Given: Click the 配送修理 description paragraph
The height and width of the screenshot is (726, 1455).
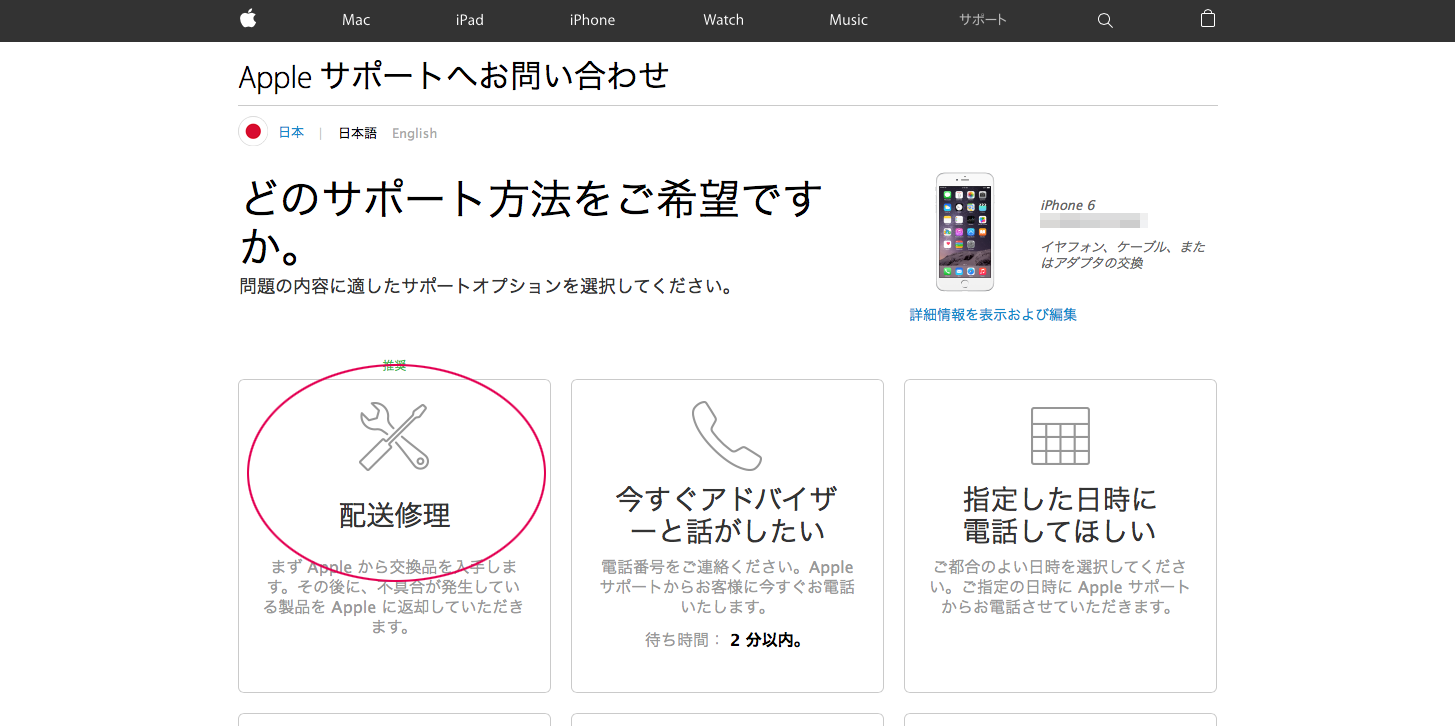Looking at the screenshot, I should coord(394,597).
